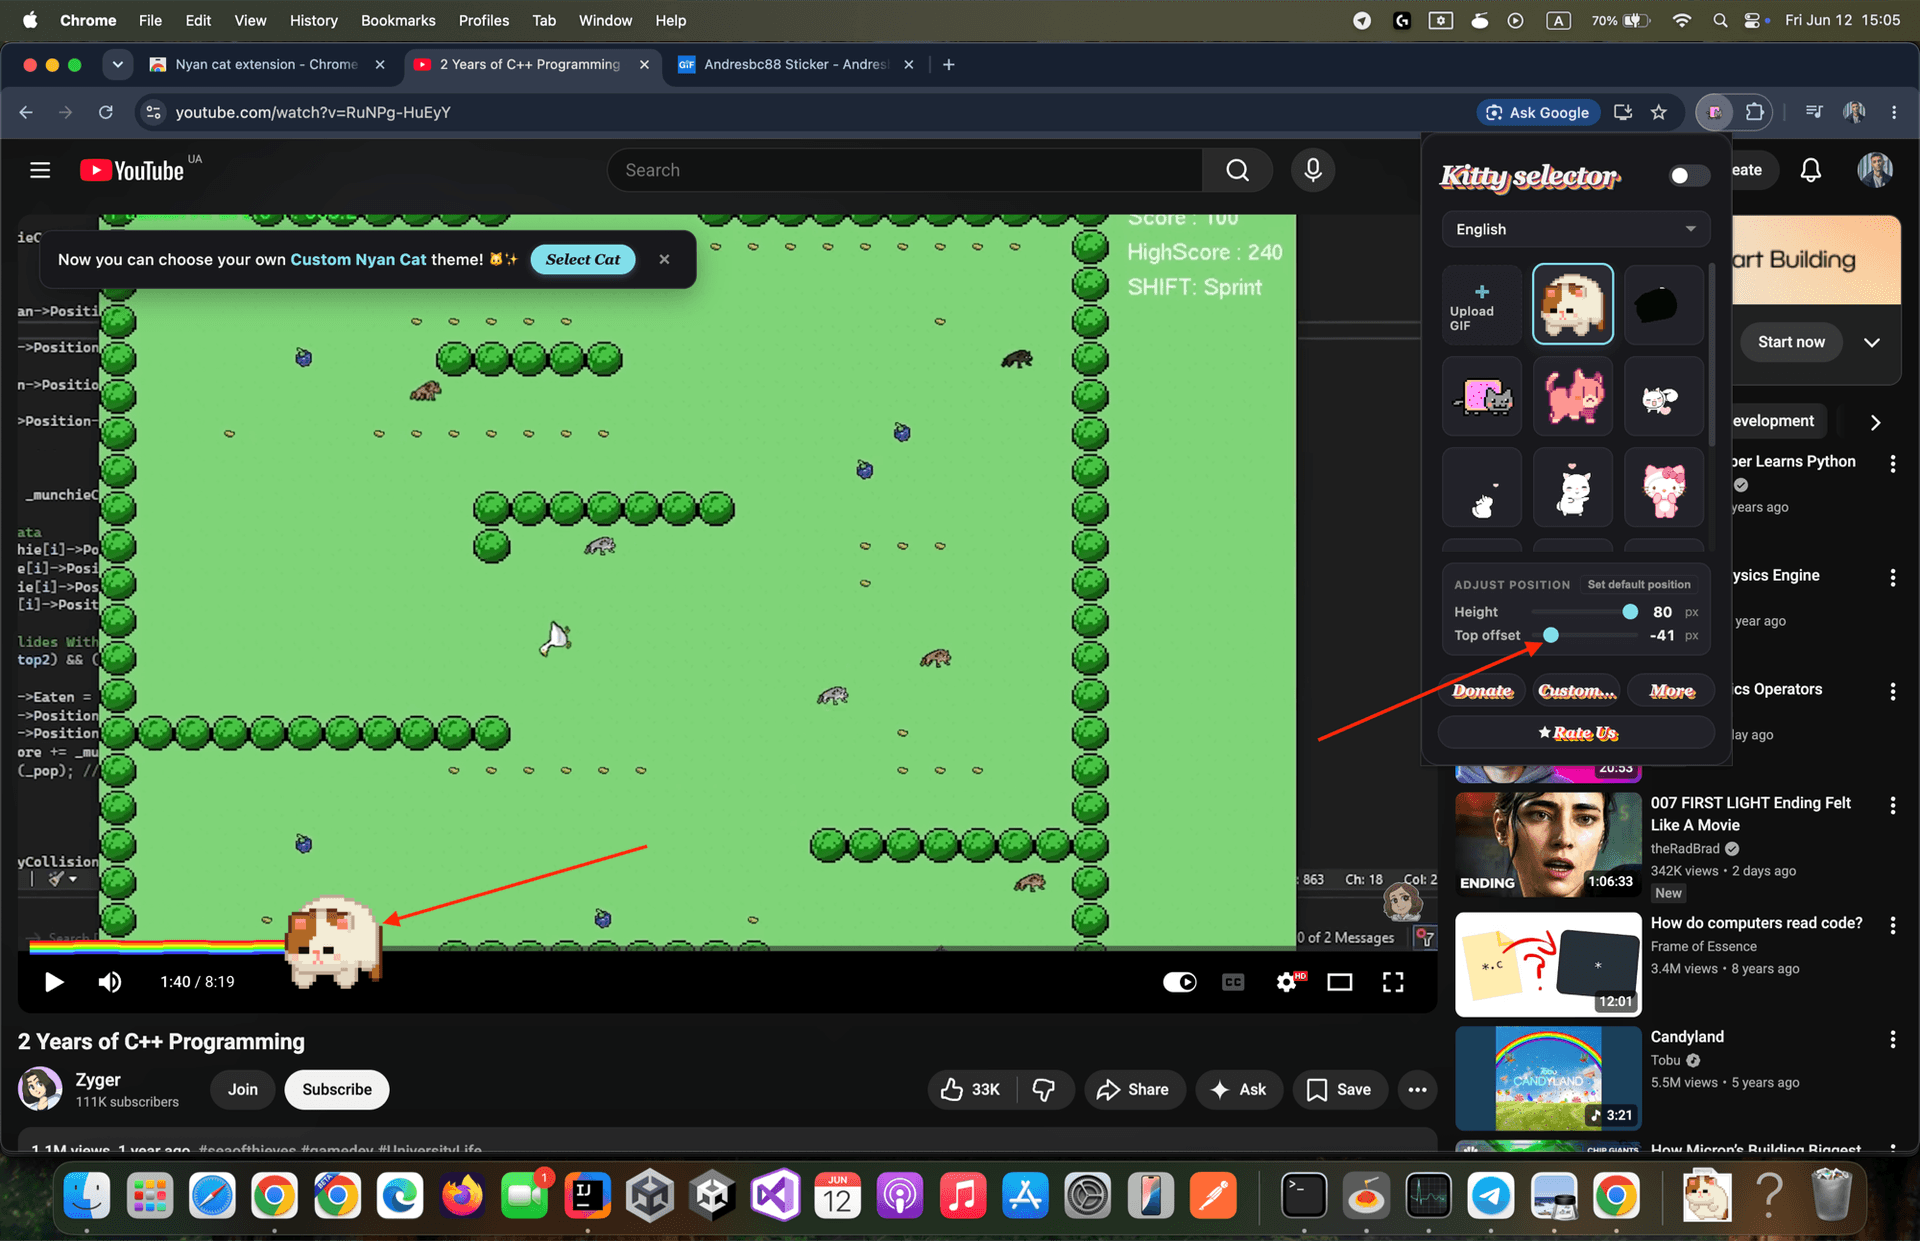The width and height of the screenshot is (1920, 1241).
Task: Bookmark this page with the star icon
Action: tap(1659, 112)
